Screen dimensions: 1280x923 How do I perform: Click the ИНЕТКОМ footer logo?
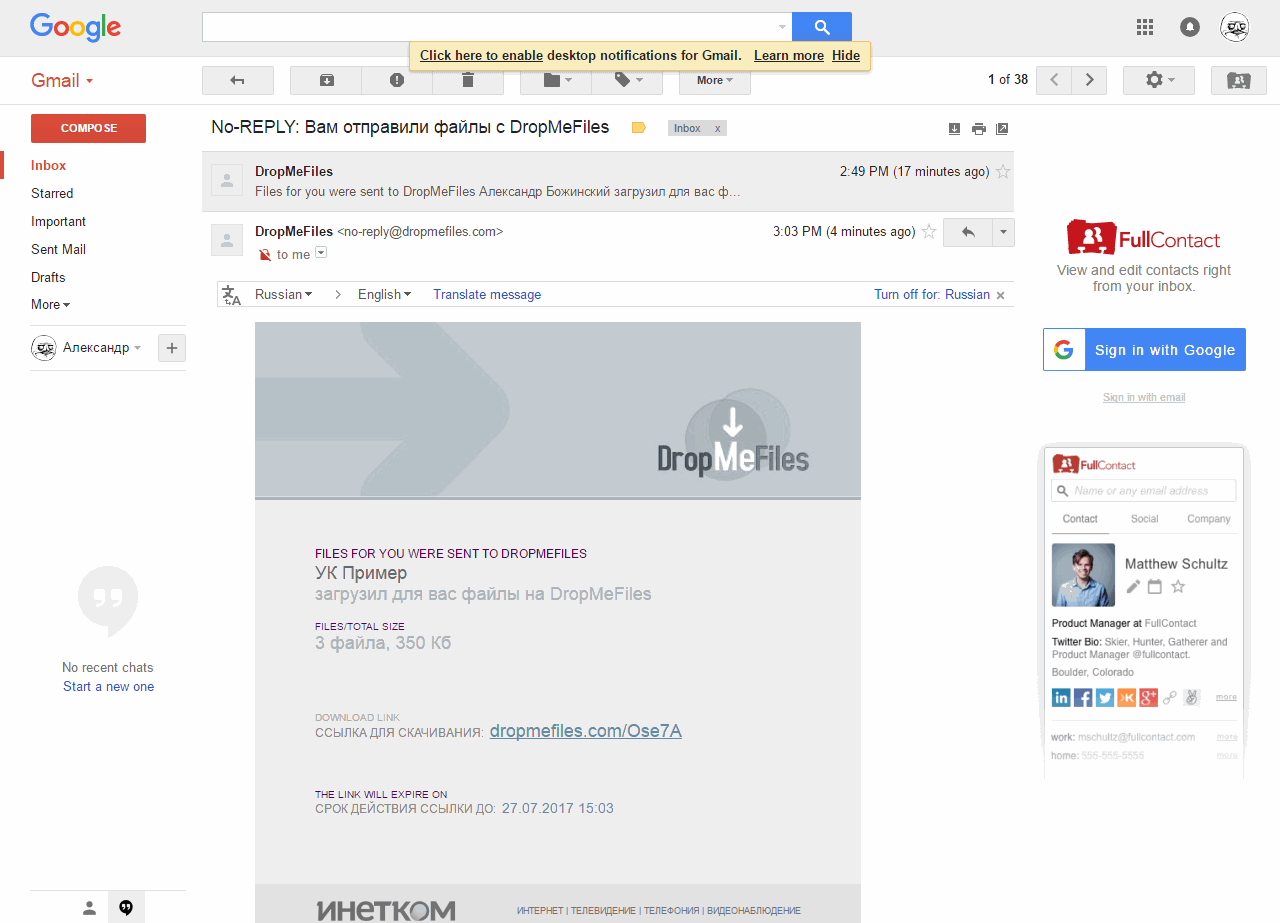pyautogui.click(x=386, y=910)
